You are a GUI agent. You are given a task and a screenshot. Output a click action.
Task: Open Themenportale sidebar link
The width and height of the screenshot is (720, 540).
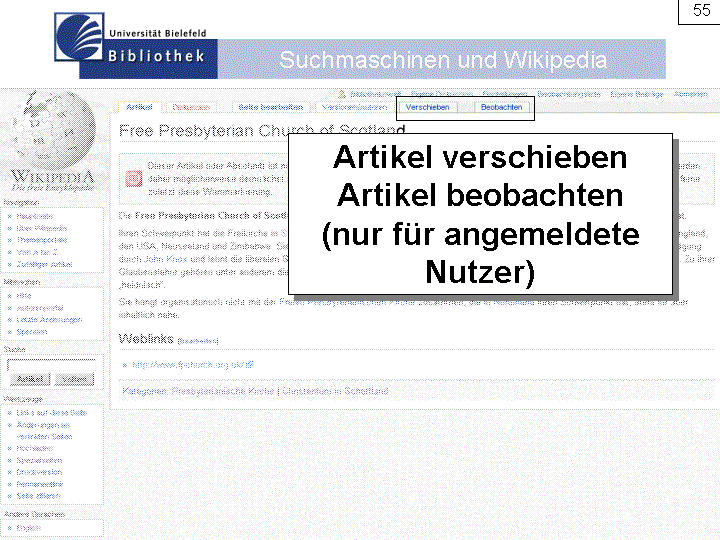42,240
